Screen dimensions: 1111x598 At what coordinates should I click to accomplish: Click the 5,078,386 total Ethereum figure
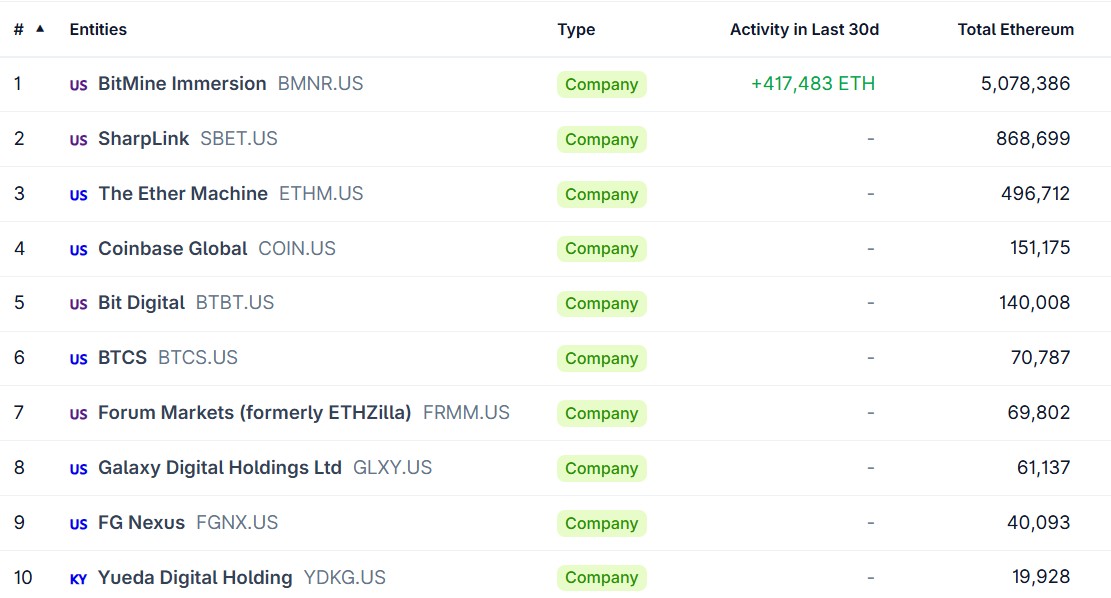coord(1025,84)
